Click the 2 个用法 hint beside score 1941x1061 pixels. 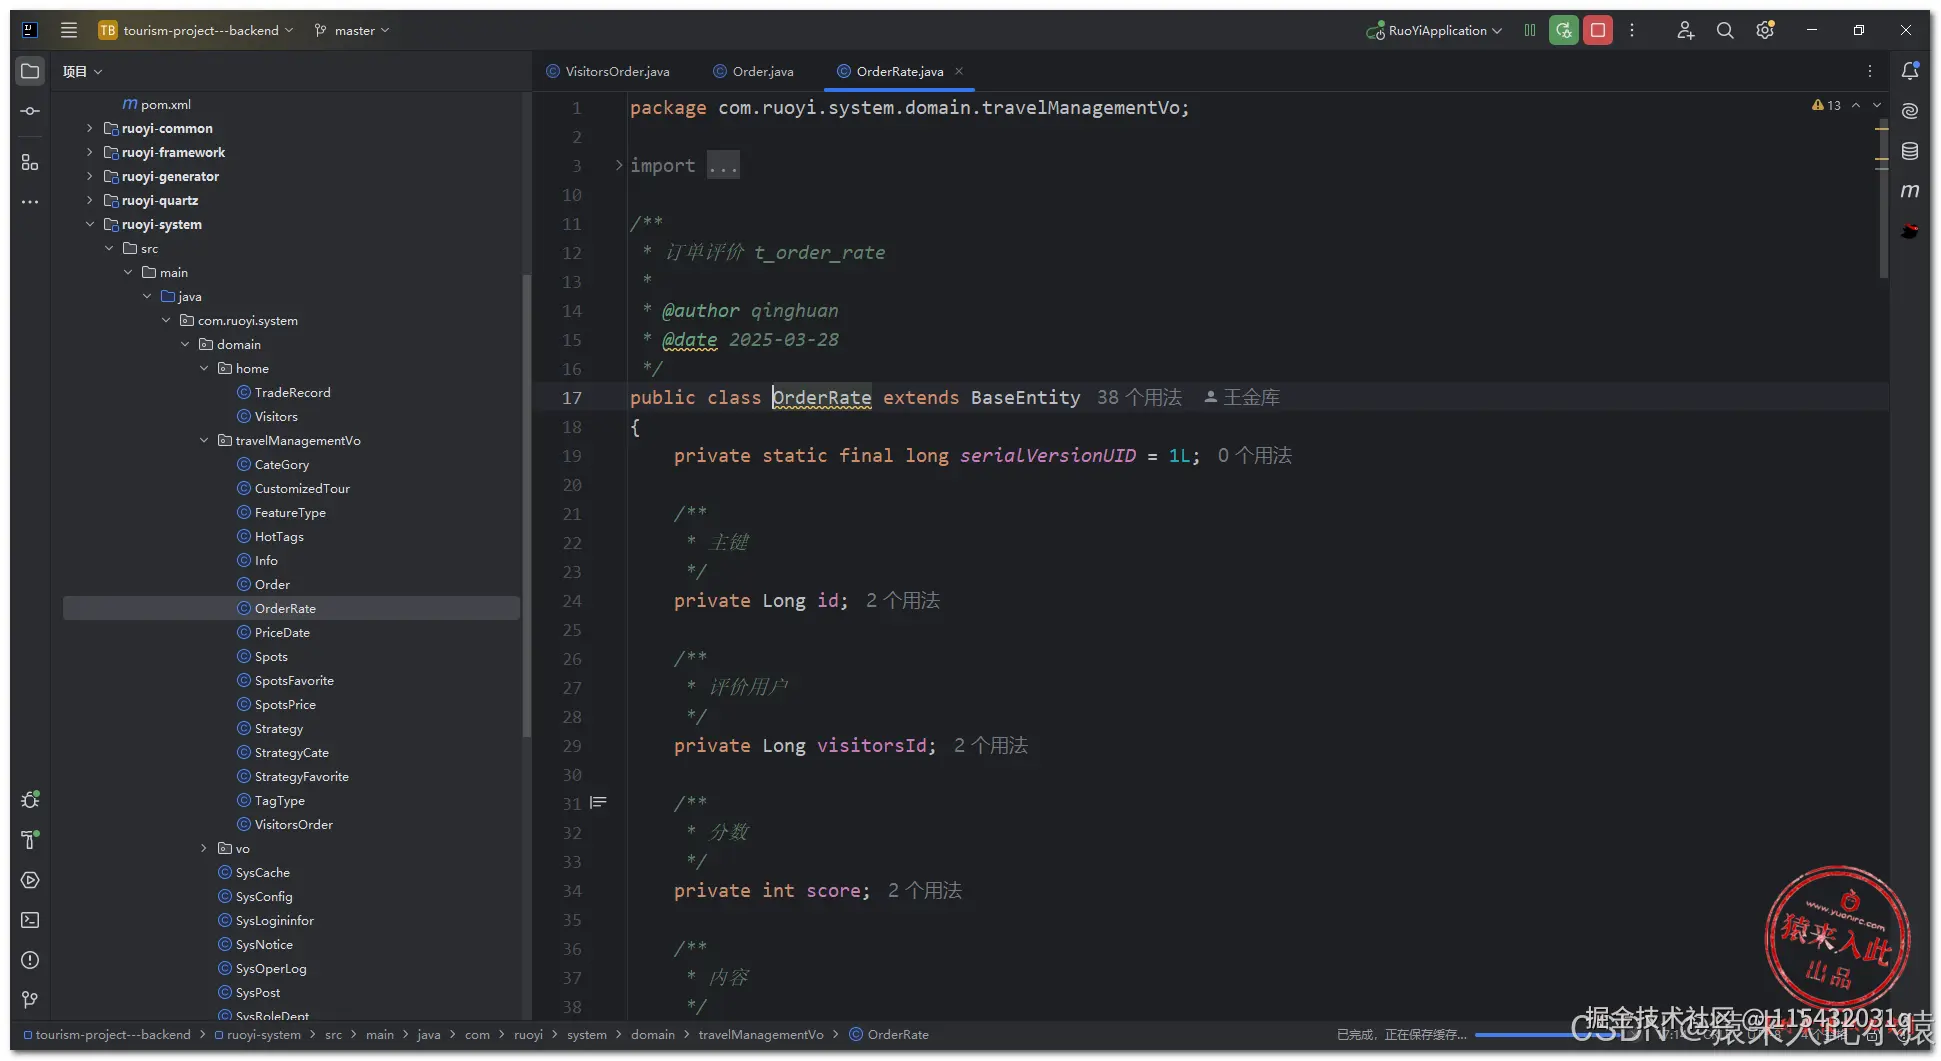(925, 890)
